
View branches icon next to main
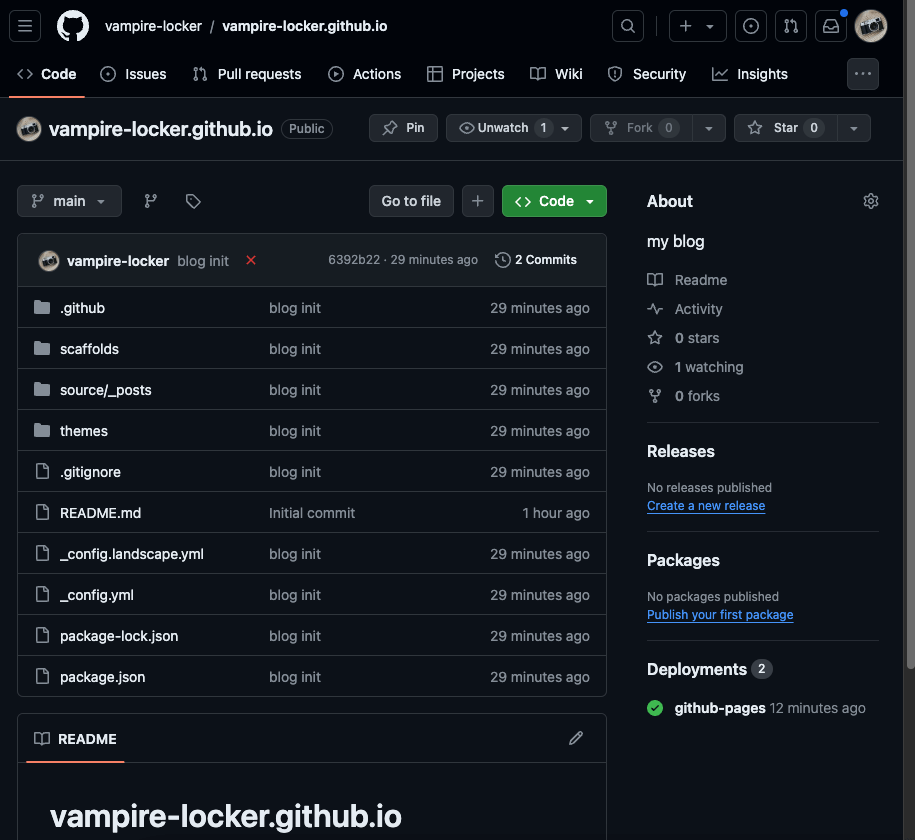pos(151,201)
